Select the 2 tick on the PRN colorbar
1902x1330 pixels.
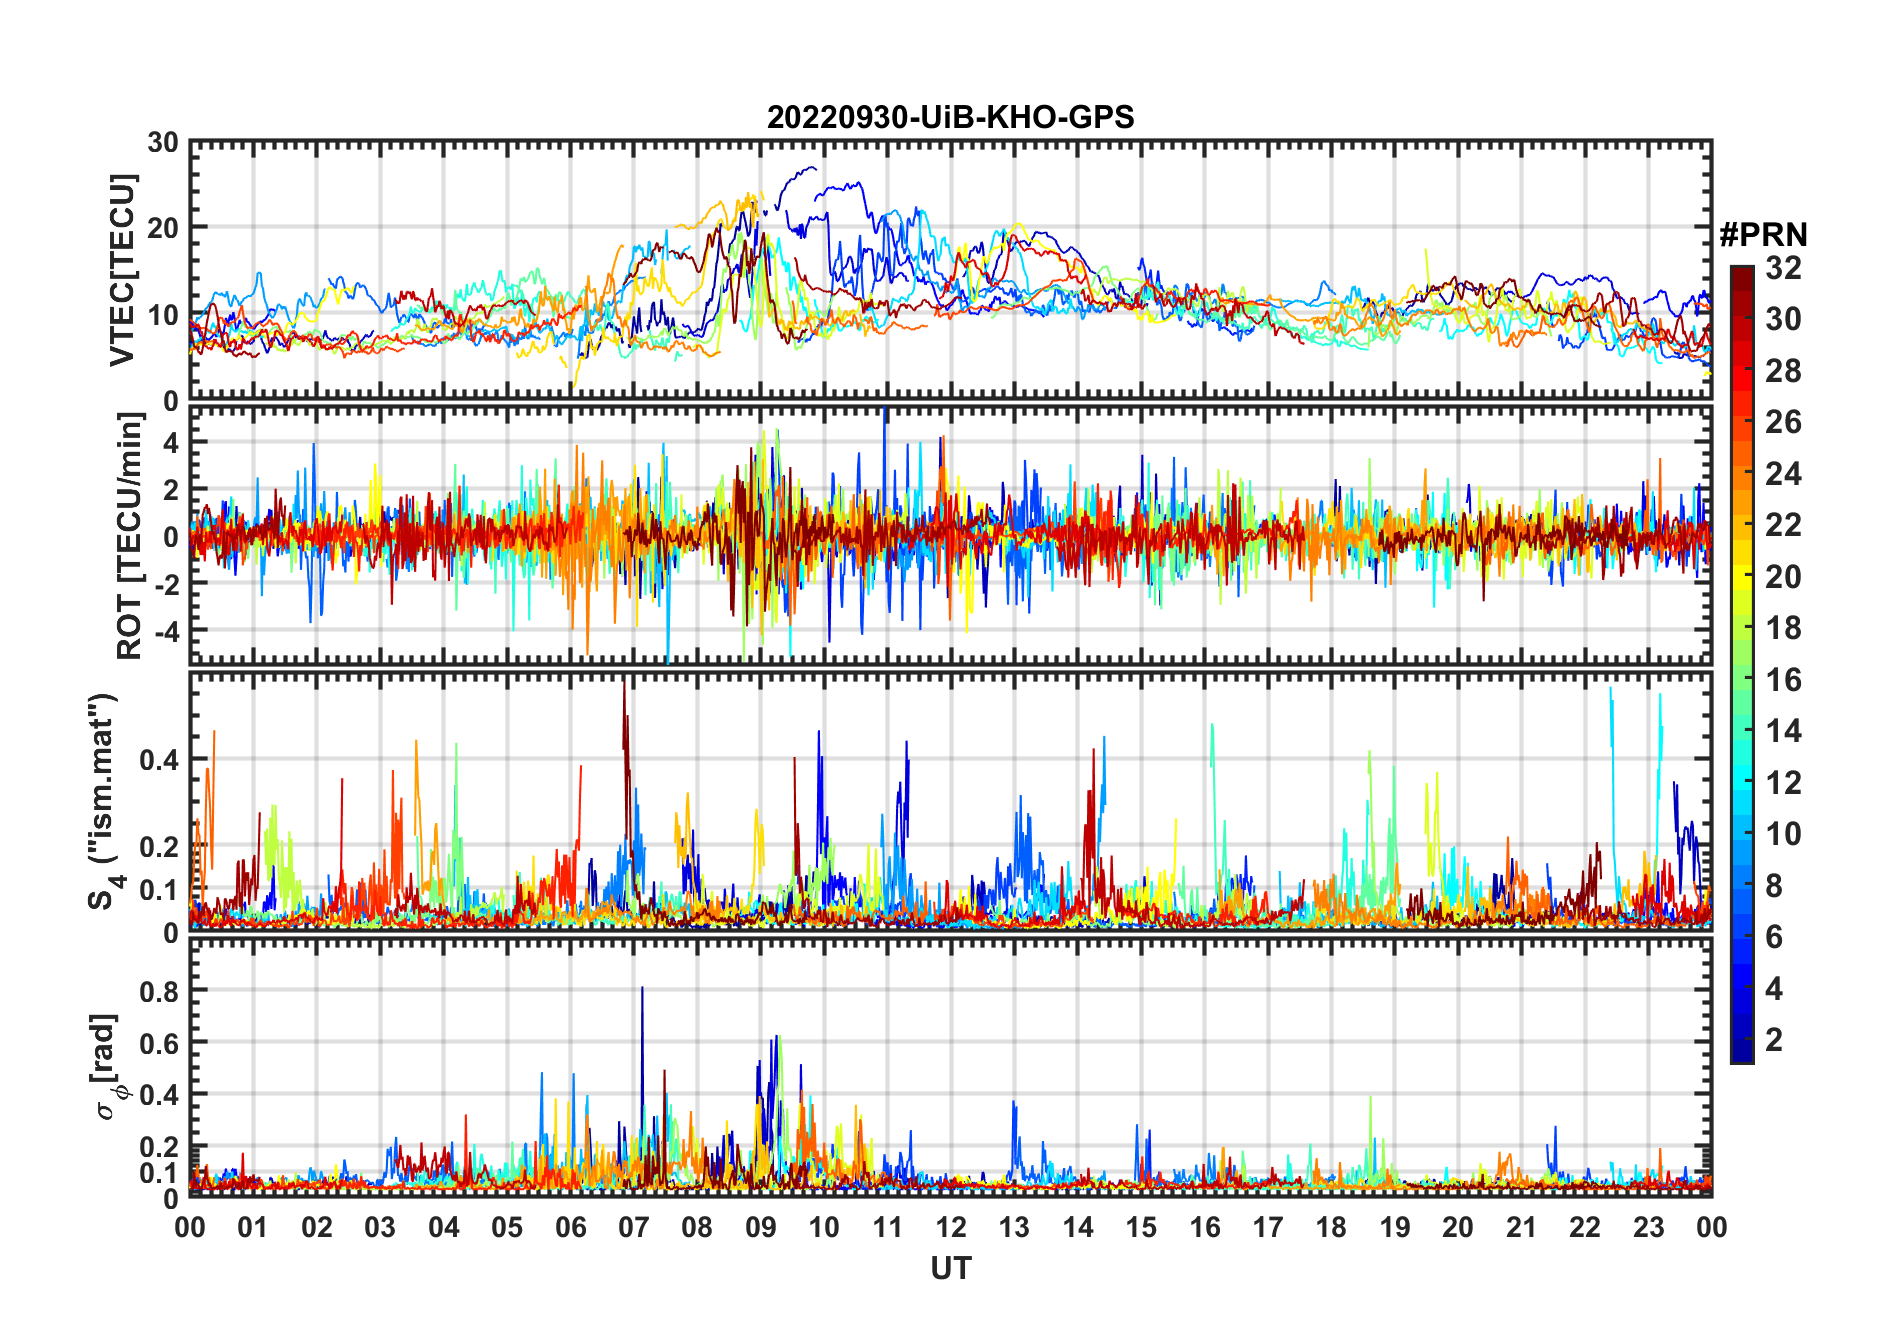[1774, 1040]
